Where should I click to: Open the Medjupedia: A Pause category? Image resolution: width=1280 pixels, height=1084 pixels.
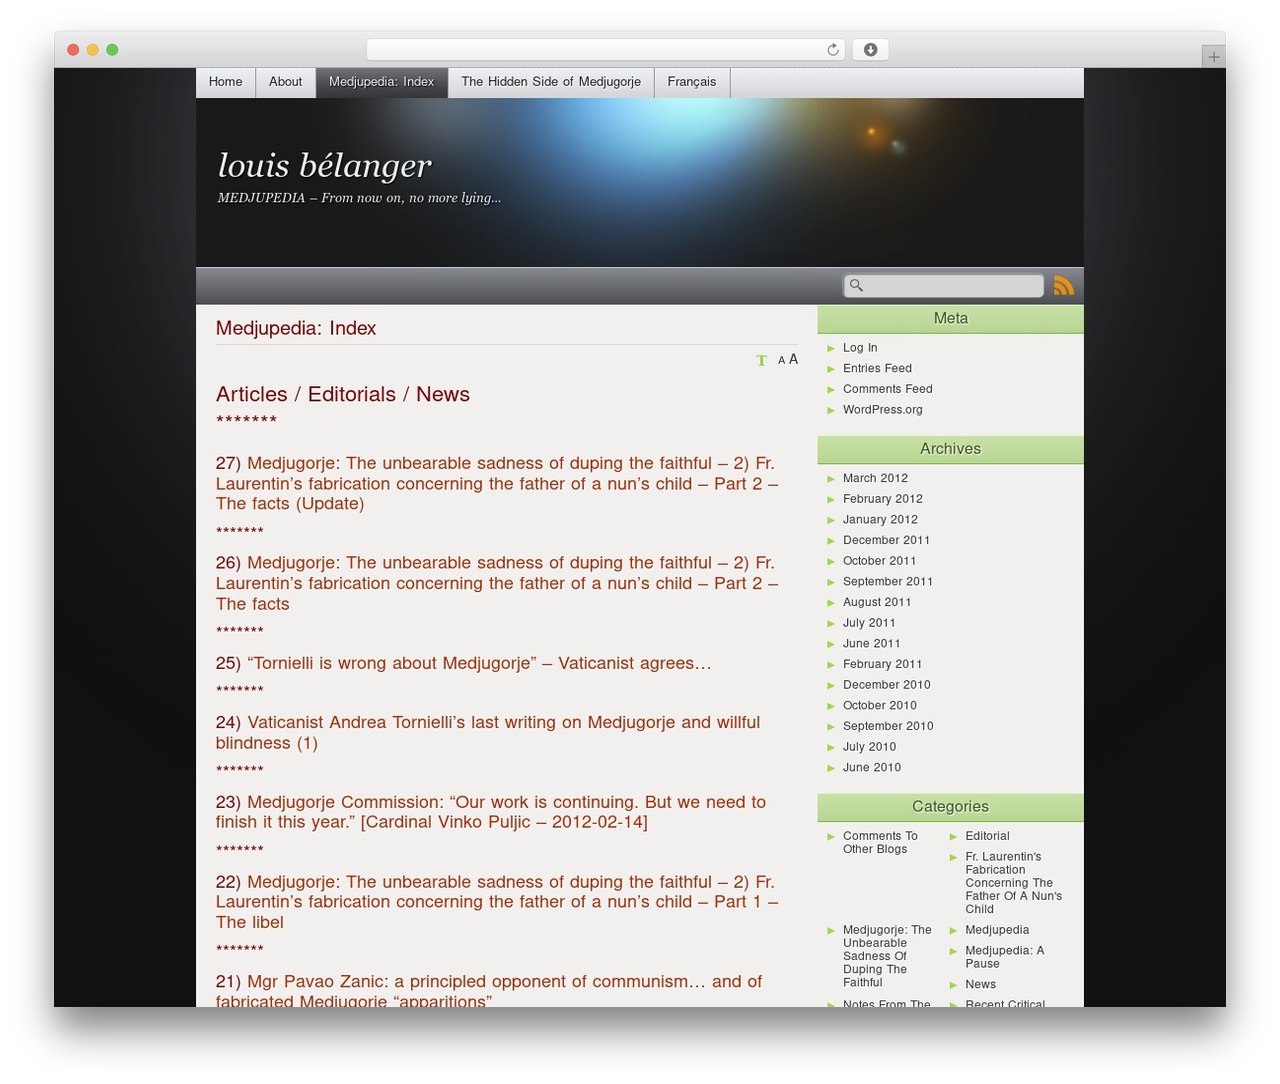[x=1004, y=957]
